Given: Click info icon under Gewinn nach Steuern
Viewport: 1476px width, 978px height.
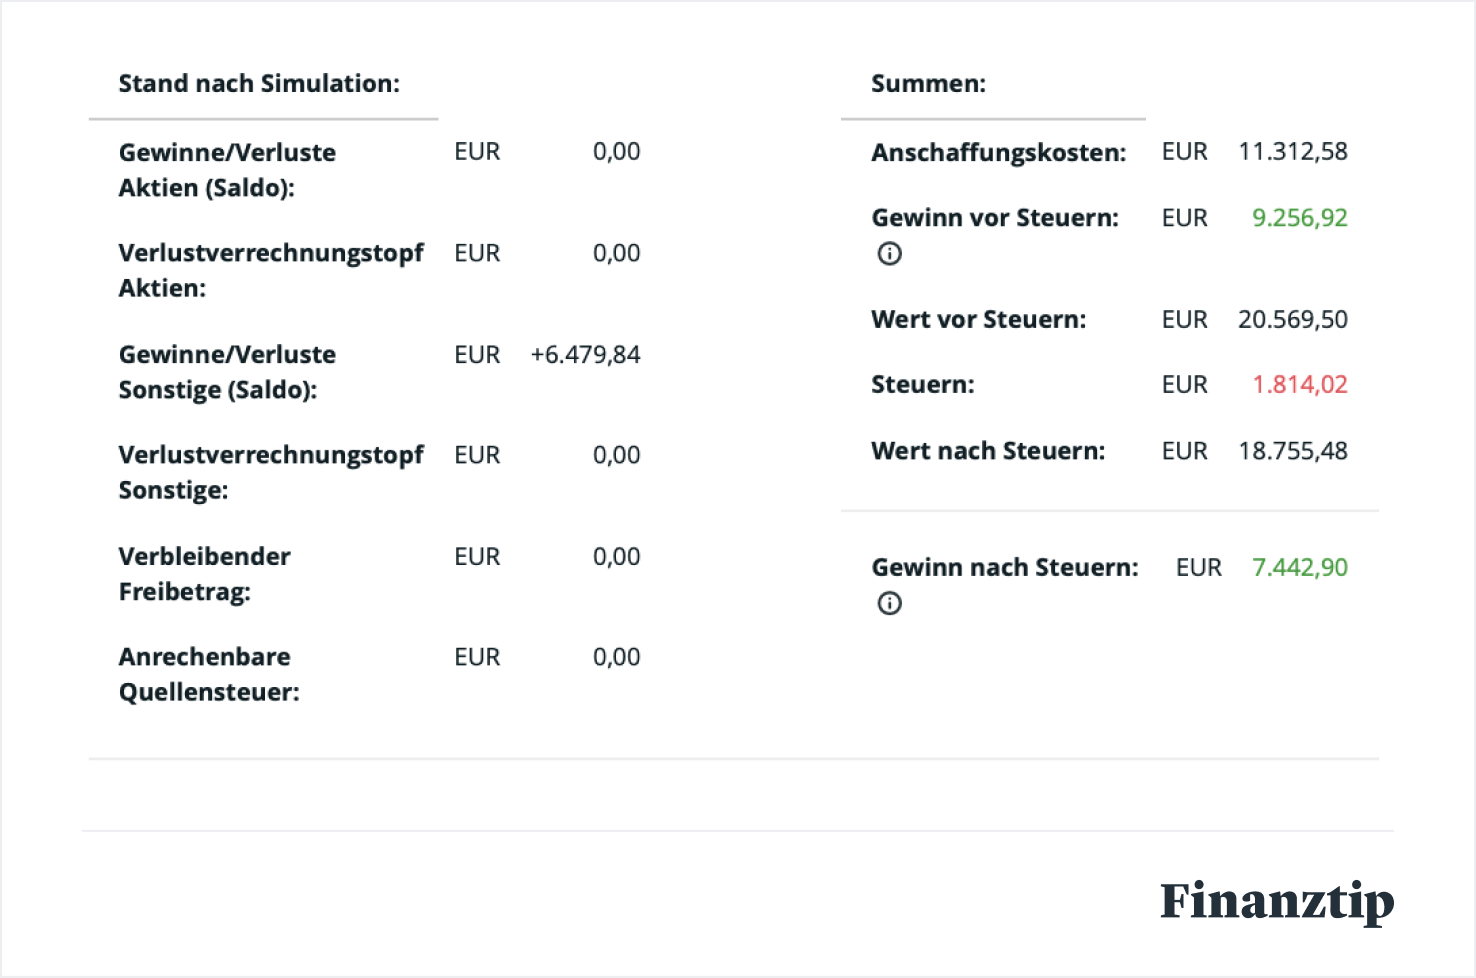Looking at the screenshot, I should pyautogui.click(x=889, y=603).
